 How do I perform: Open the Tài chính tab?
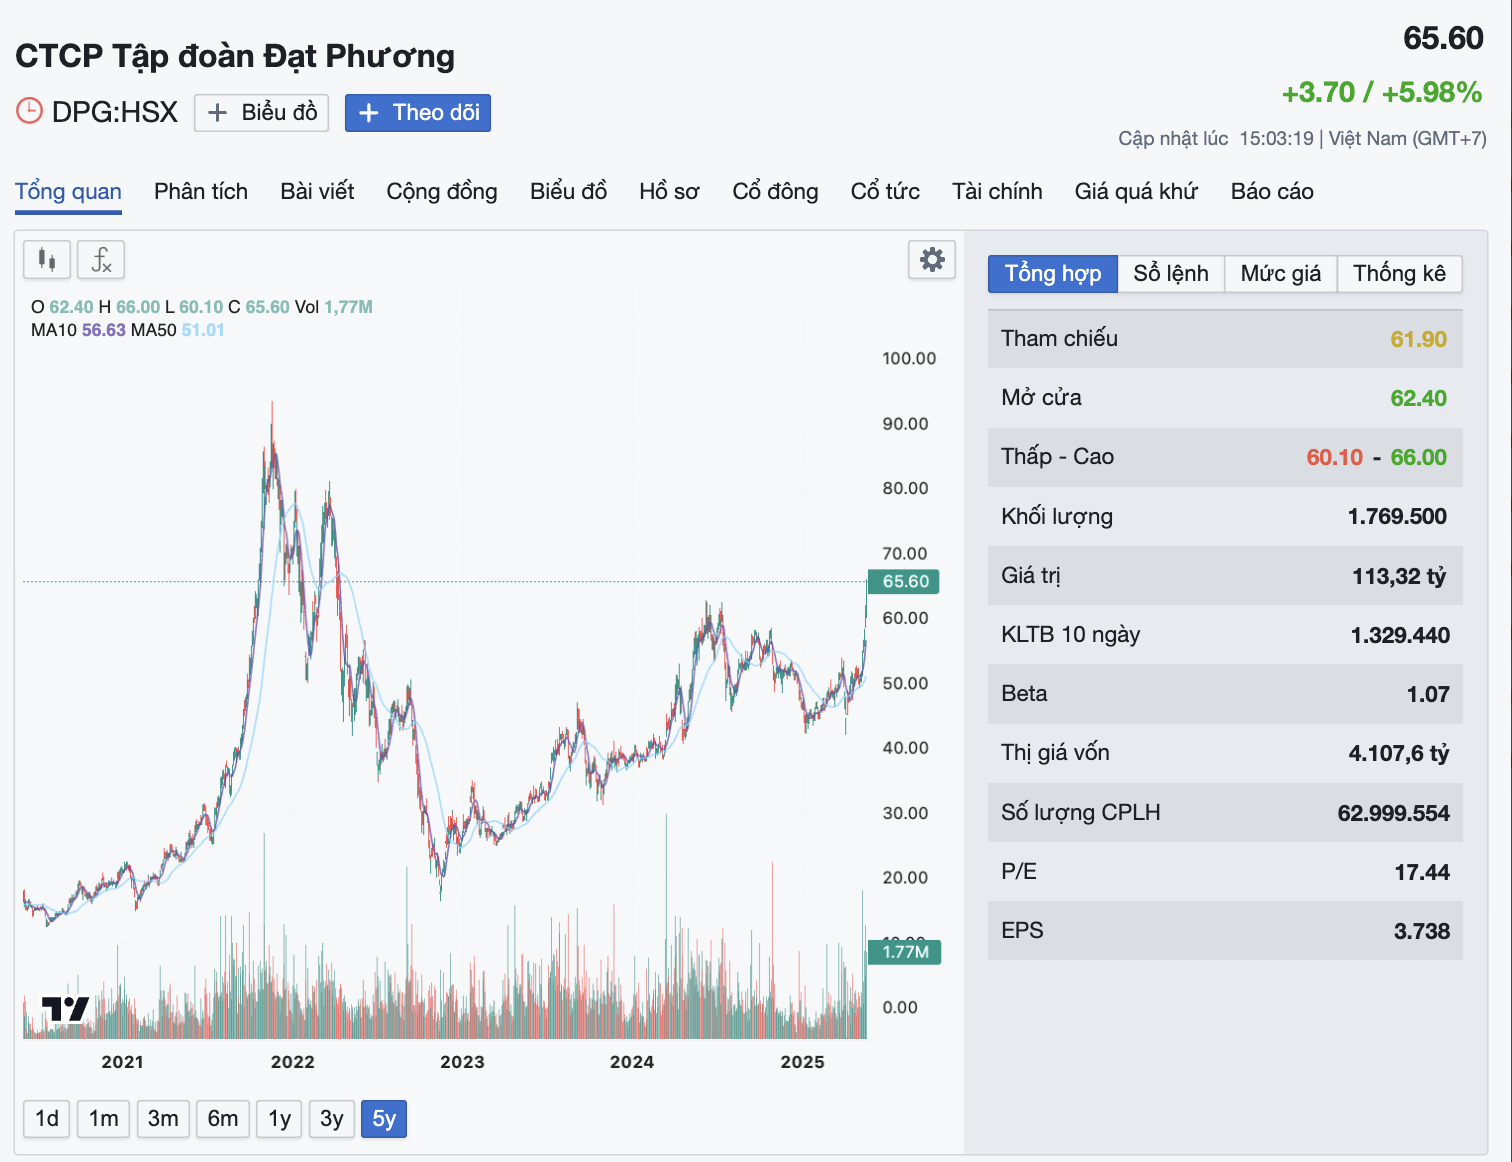[x=997, y=191]
